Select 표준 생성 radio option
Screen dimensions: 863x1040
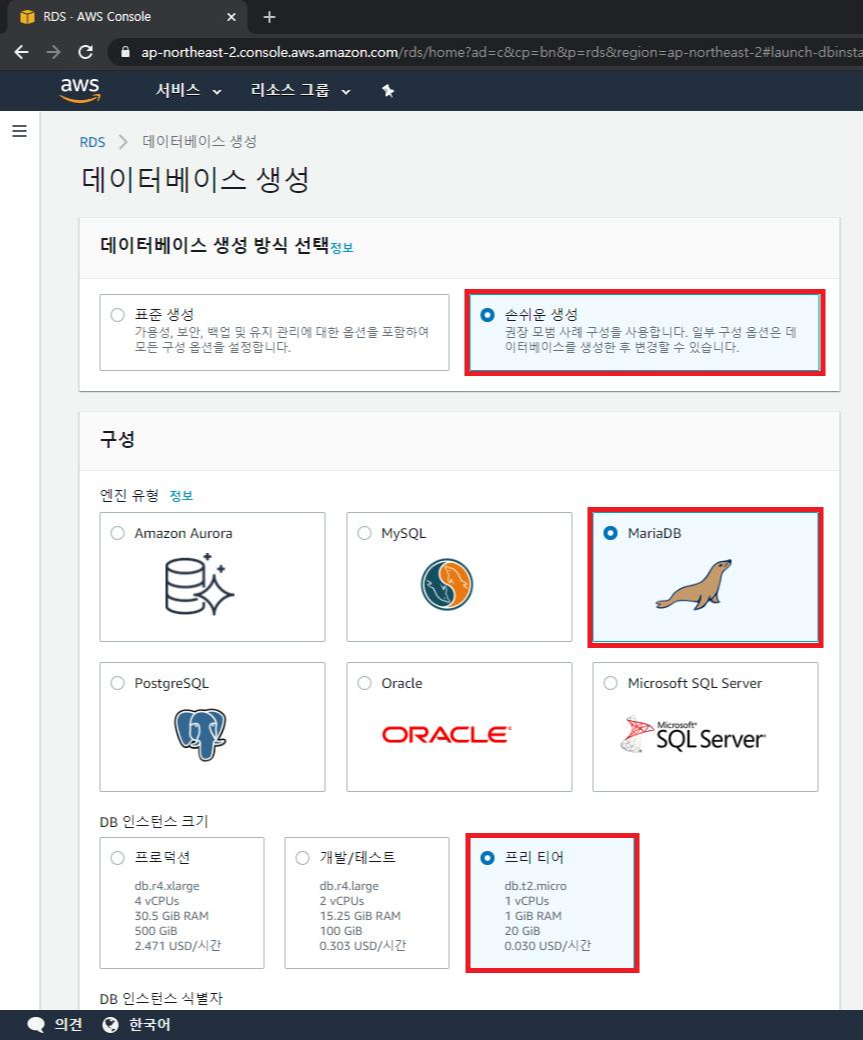coord(117,315)
